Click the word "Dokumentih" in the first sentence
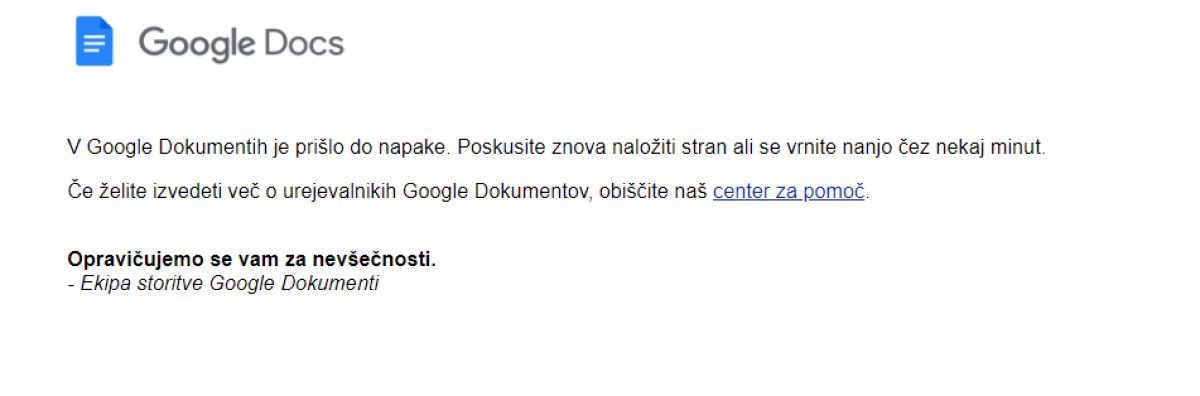1200x396 pixels. point(212,148)
